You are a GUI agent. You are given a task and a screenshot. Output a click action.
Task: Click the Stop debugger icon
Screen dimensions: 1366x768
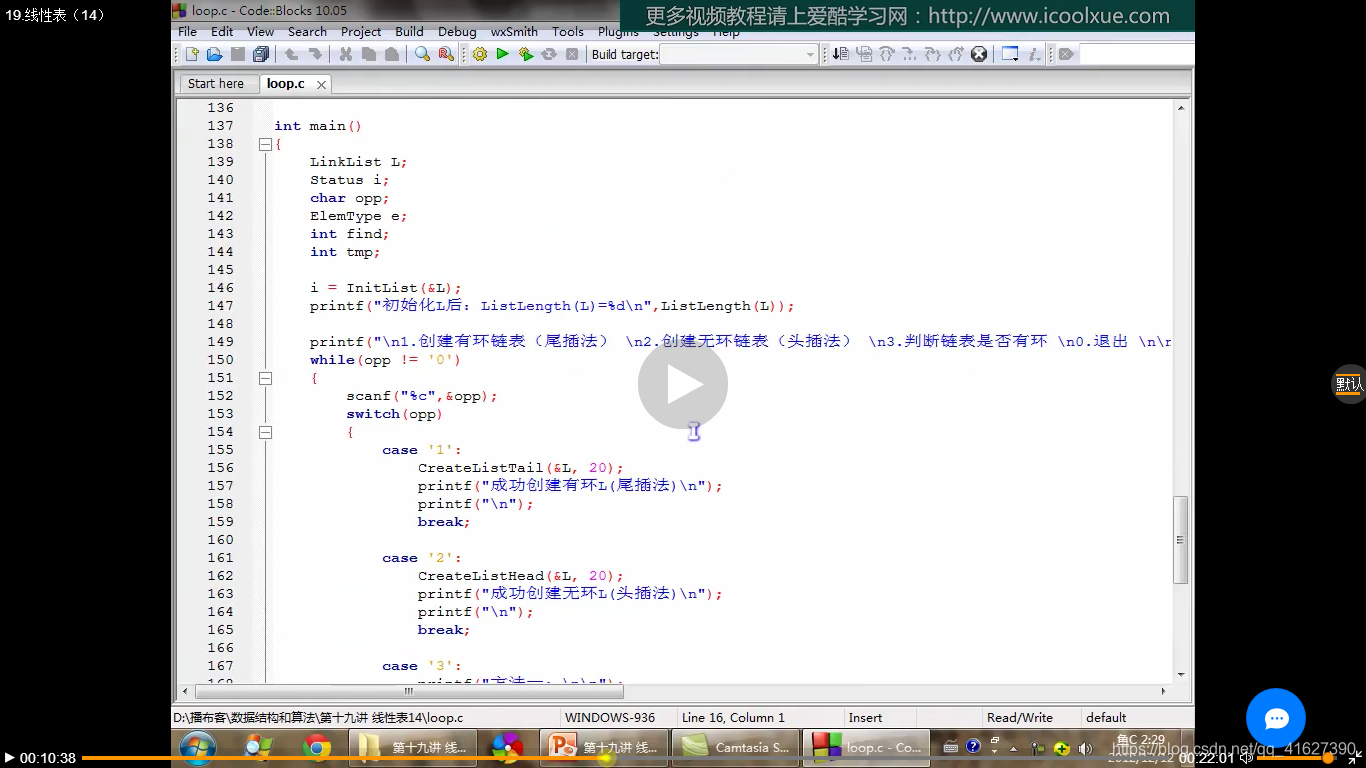pyautogui.click(x=979, y=54)
